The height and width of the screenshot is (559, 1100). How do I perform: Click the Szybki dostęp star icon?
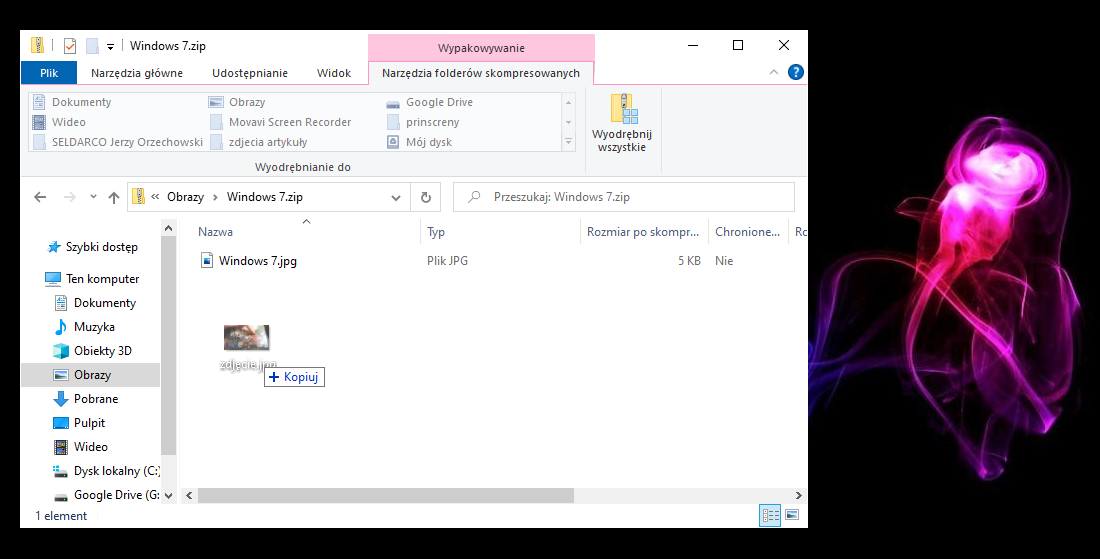53,247
